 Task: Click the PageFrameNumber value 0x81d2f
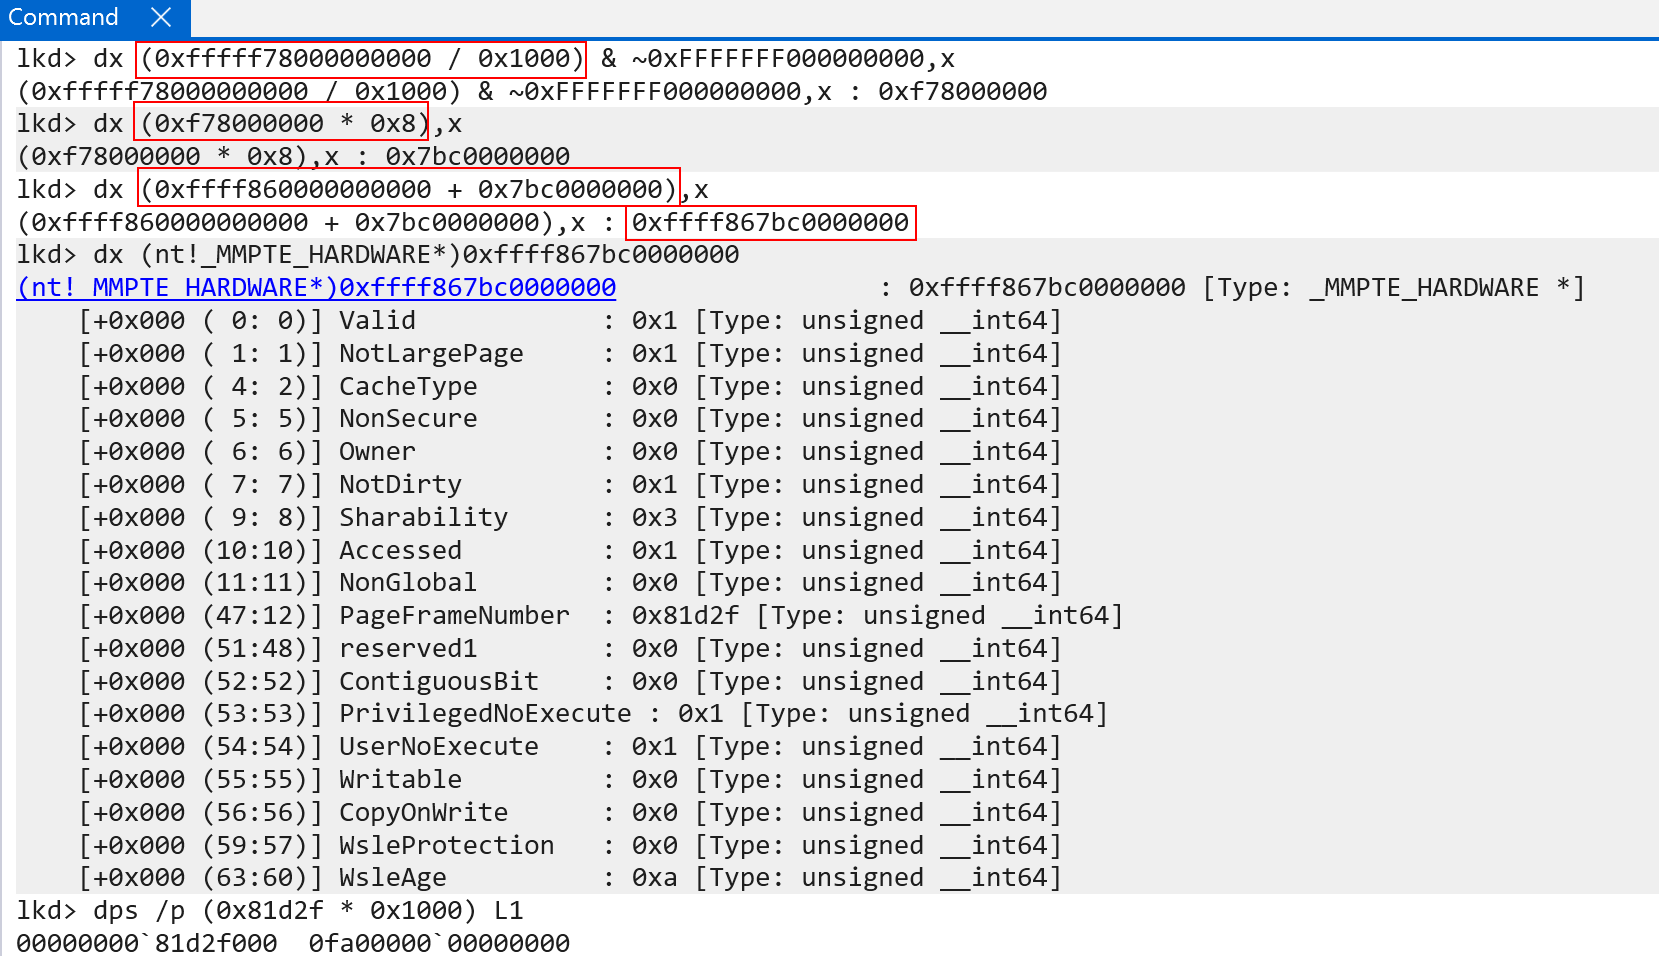coord(685,616)
